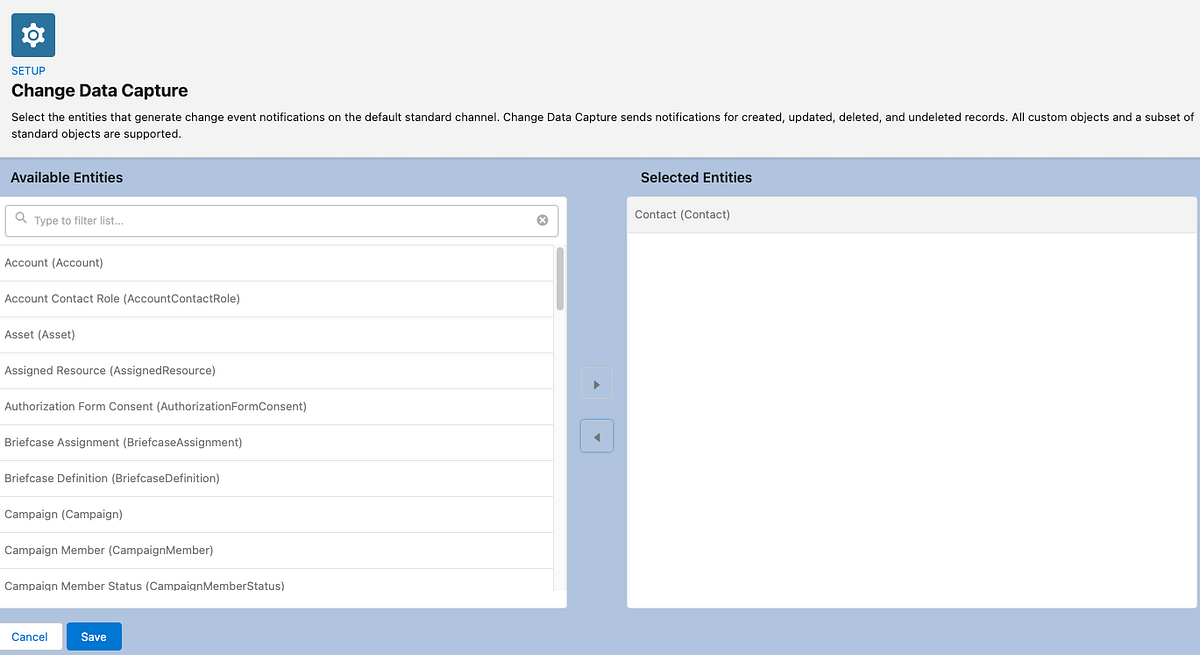Click the Available Entities scrollbar
The height and width of the screenshot is (655, 1200).
pyautogui.click(x=560, y=280)
